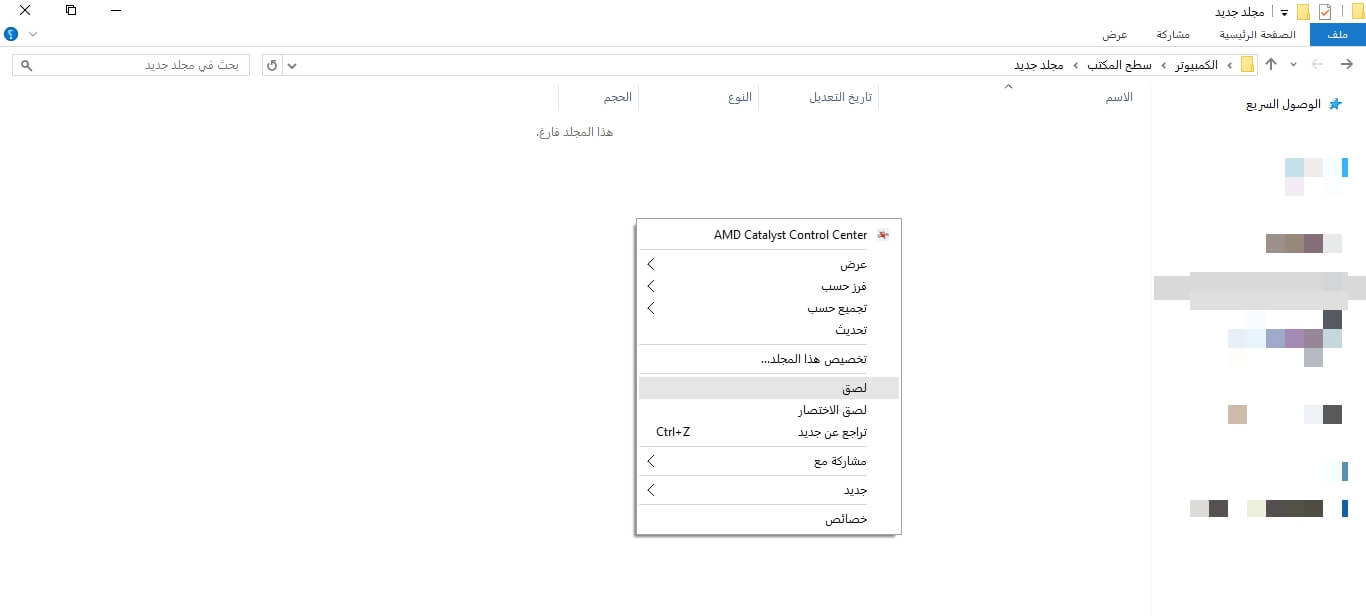Image resolution: width=1366 pixels, height=616 pixels.
Task: Click the هذا المجلد فارغ message
Action: [x=575, y=132]
